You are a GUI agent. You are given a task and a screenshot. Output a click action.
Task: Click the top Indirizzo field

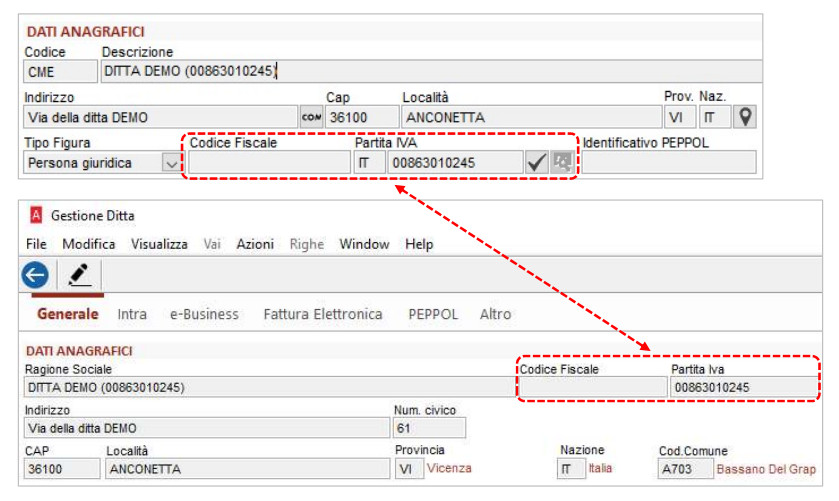pyautogui.click(x=160, y=117)
